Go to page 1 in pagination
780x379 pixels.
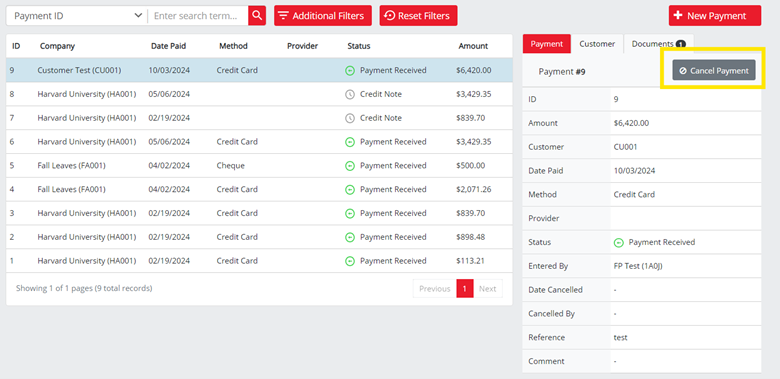pyautogui.click(x=465, y=288)
